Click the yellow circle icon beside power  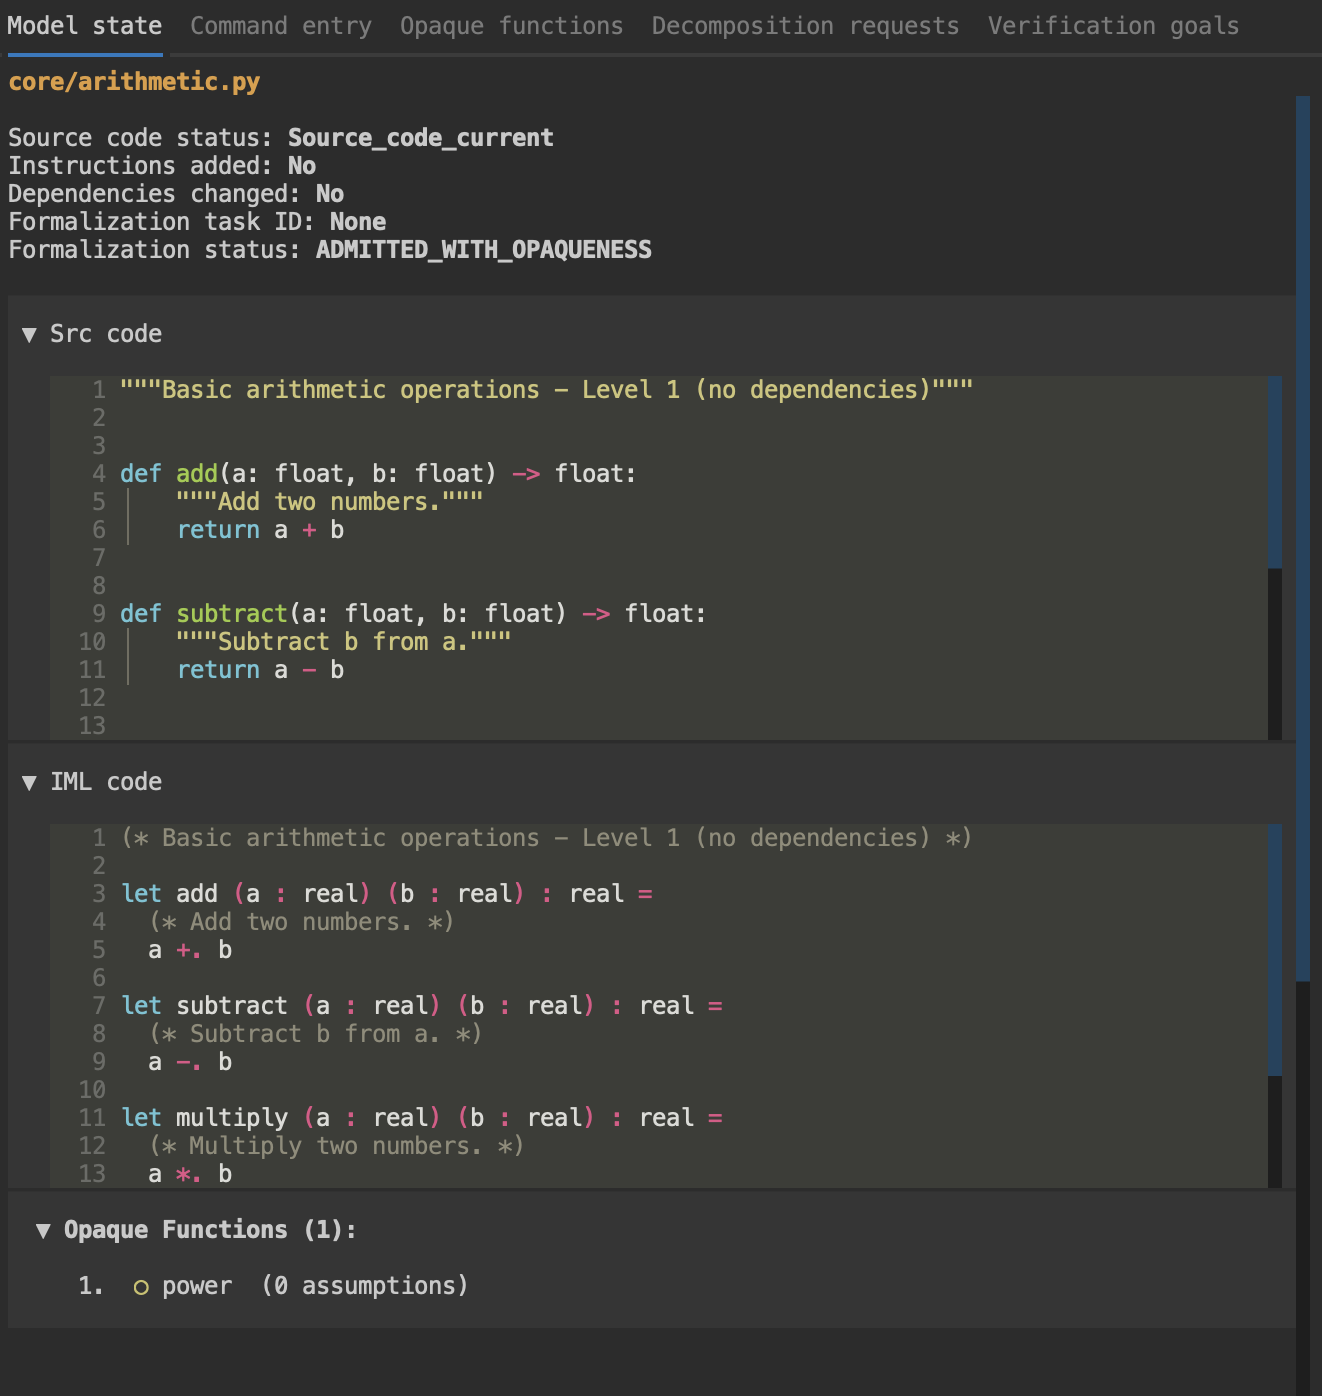(x=141, y=1288)
